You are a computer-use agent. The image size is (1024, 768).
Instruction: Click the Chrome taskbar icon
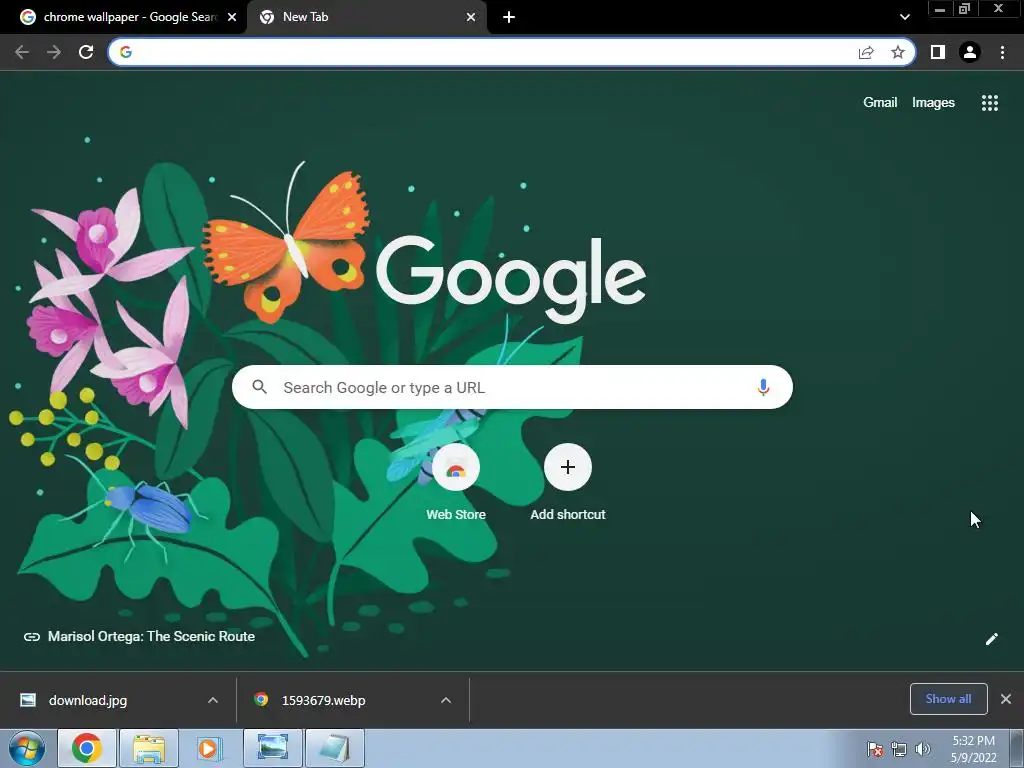(87, 748)
